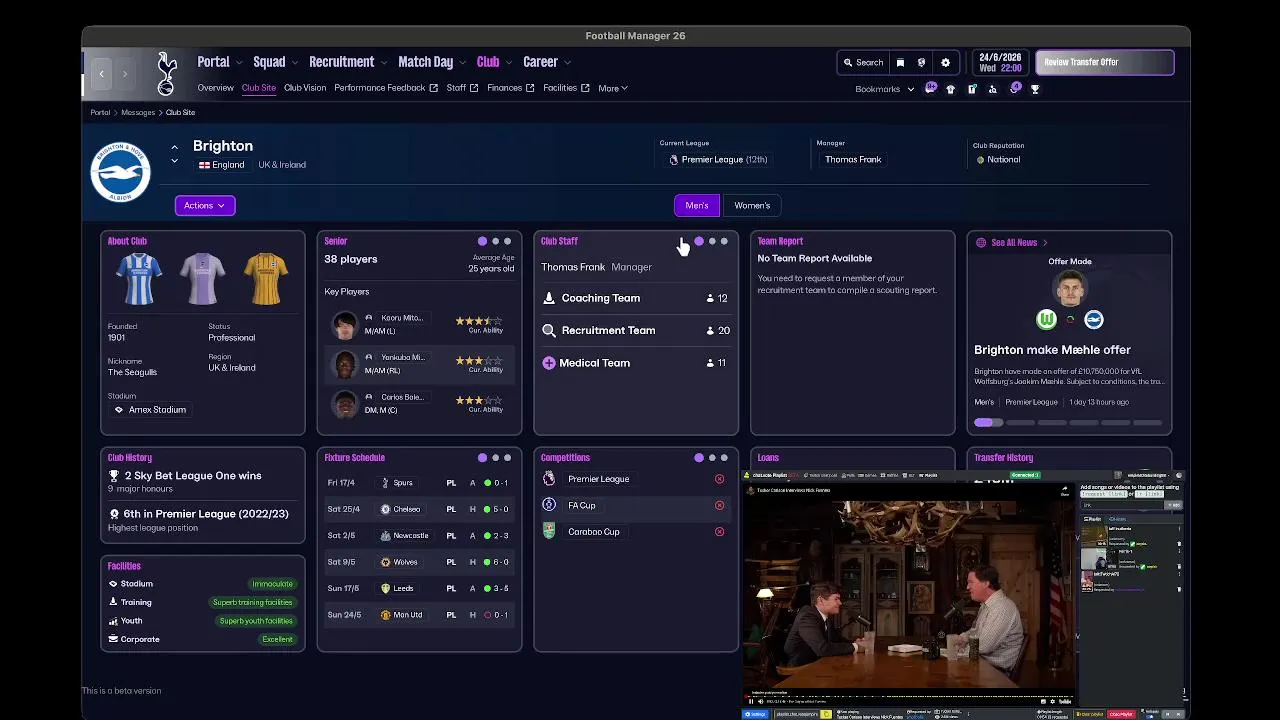Click the Chelsea badge in Fixture Schedule

[x=386, y=509]
